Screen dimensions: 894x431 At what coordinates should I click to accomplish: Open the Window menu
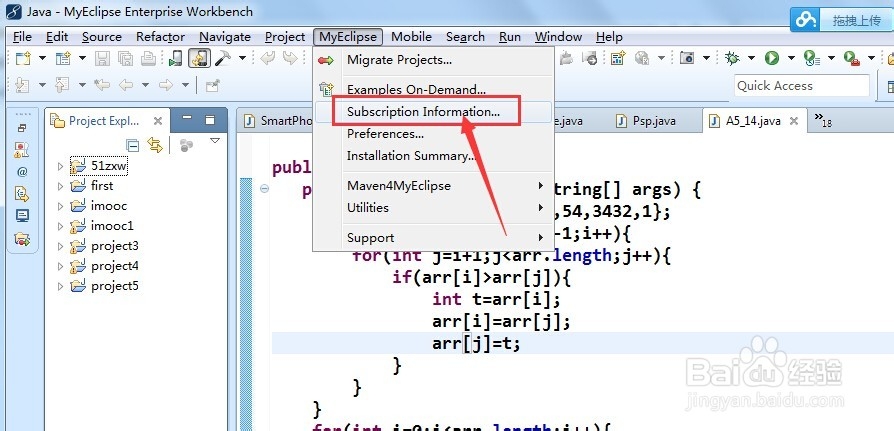[x=558, y=37]
